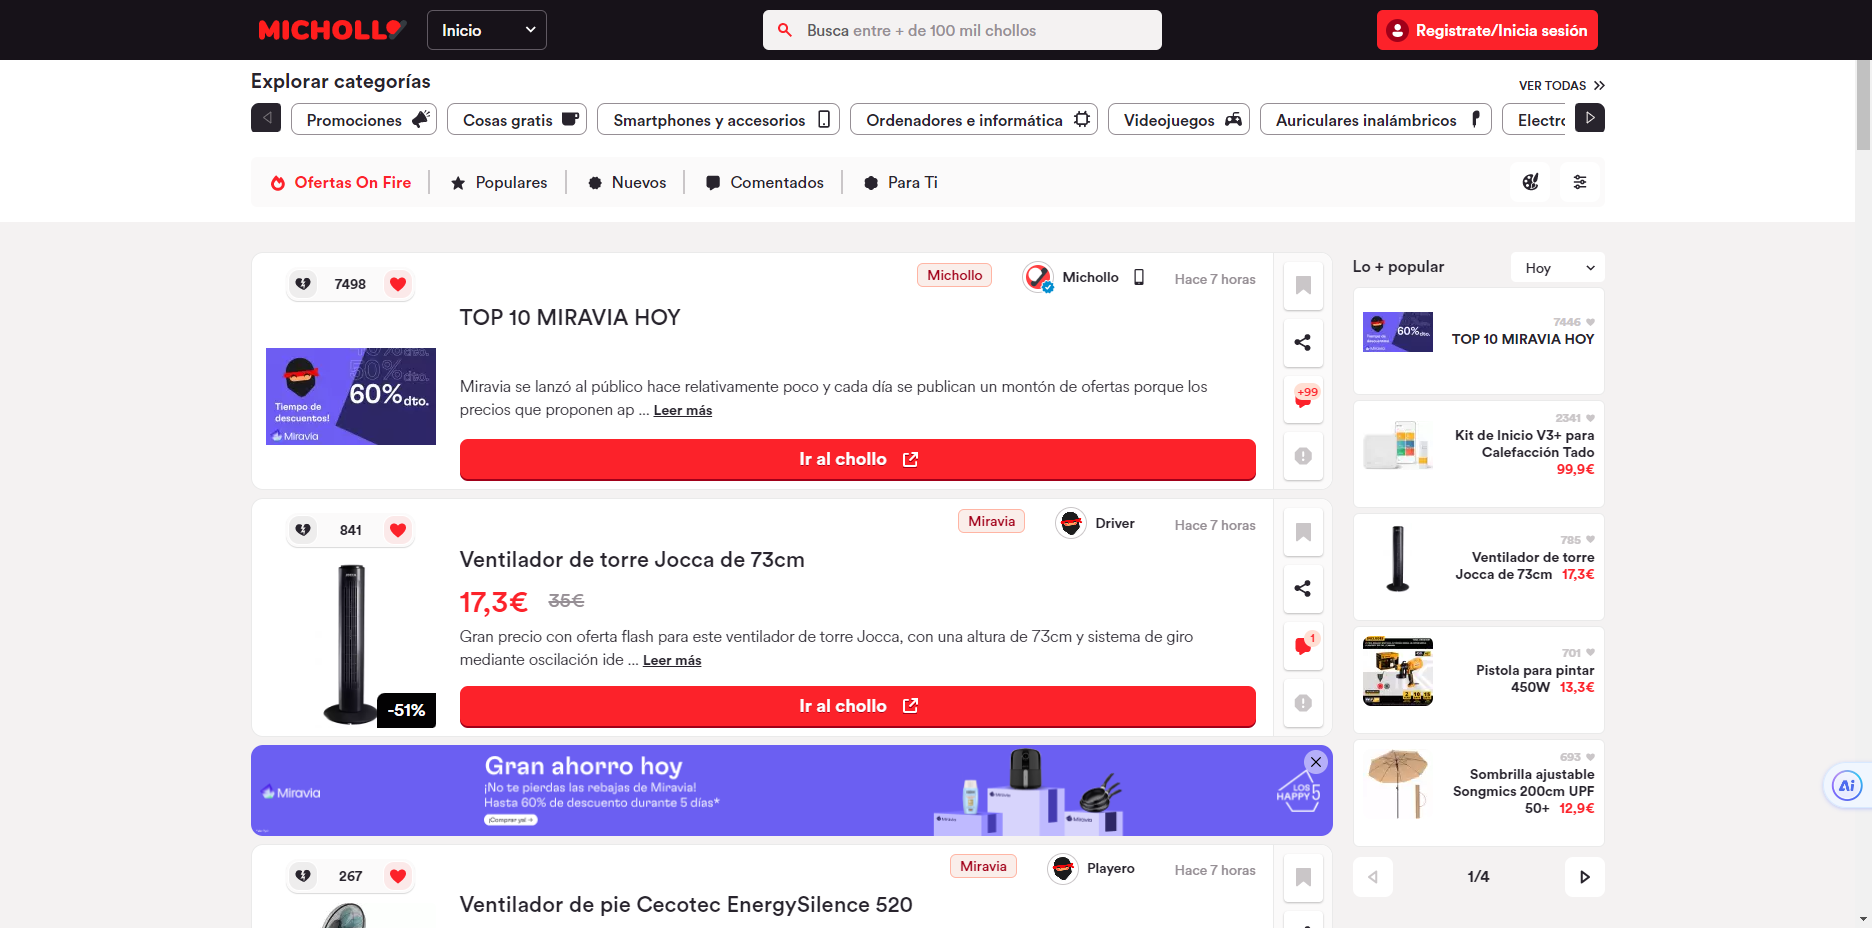This screenshot has height=928, width=1872.
Task: Like the TOP 10 MIRAVIA HOY deal
Action: coord(398,284)
